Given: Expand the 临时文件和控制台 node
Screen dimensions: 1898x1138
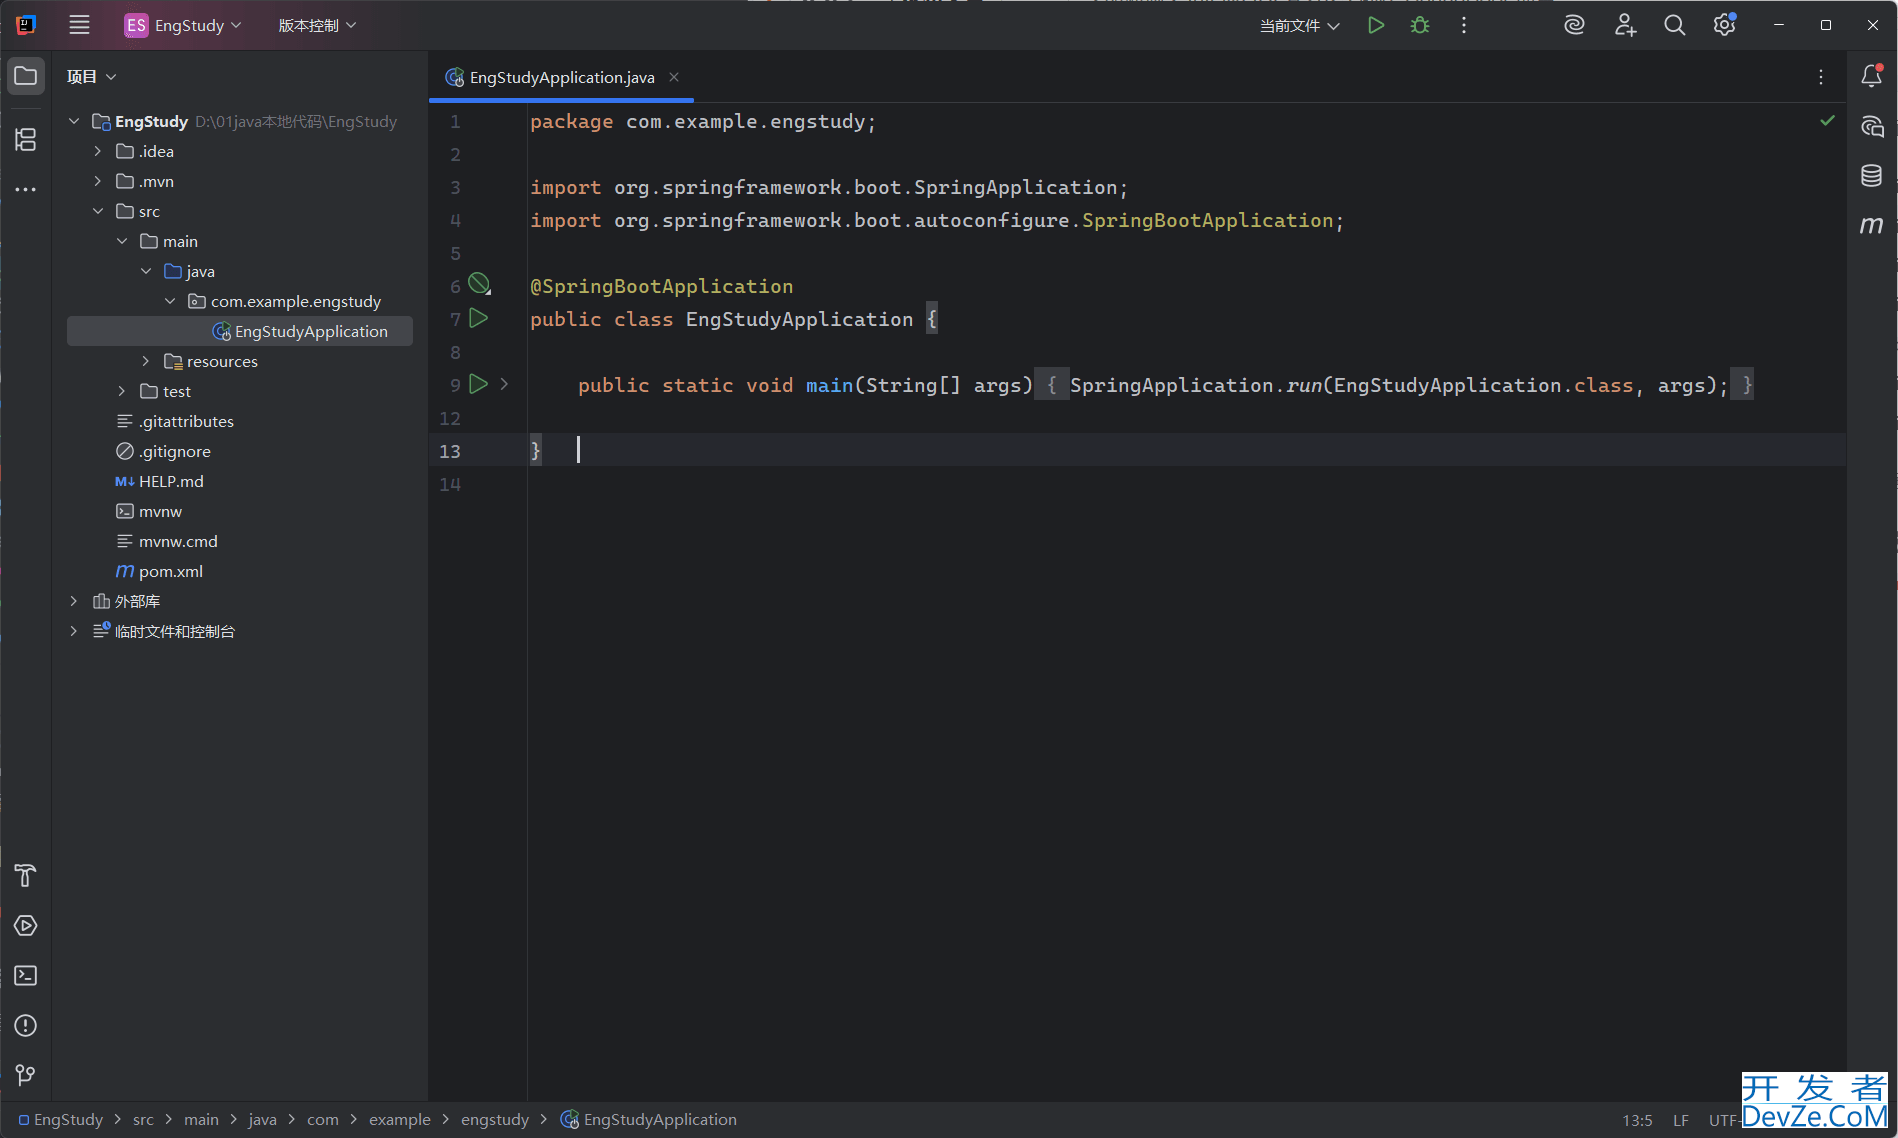Looking at the screenshot, I should click(74, 631).
